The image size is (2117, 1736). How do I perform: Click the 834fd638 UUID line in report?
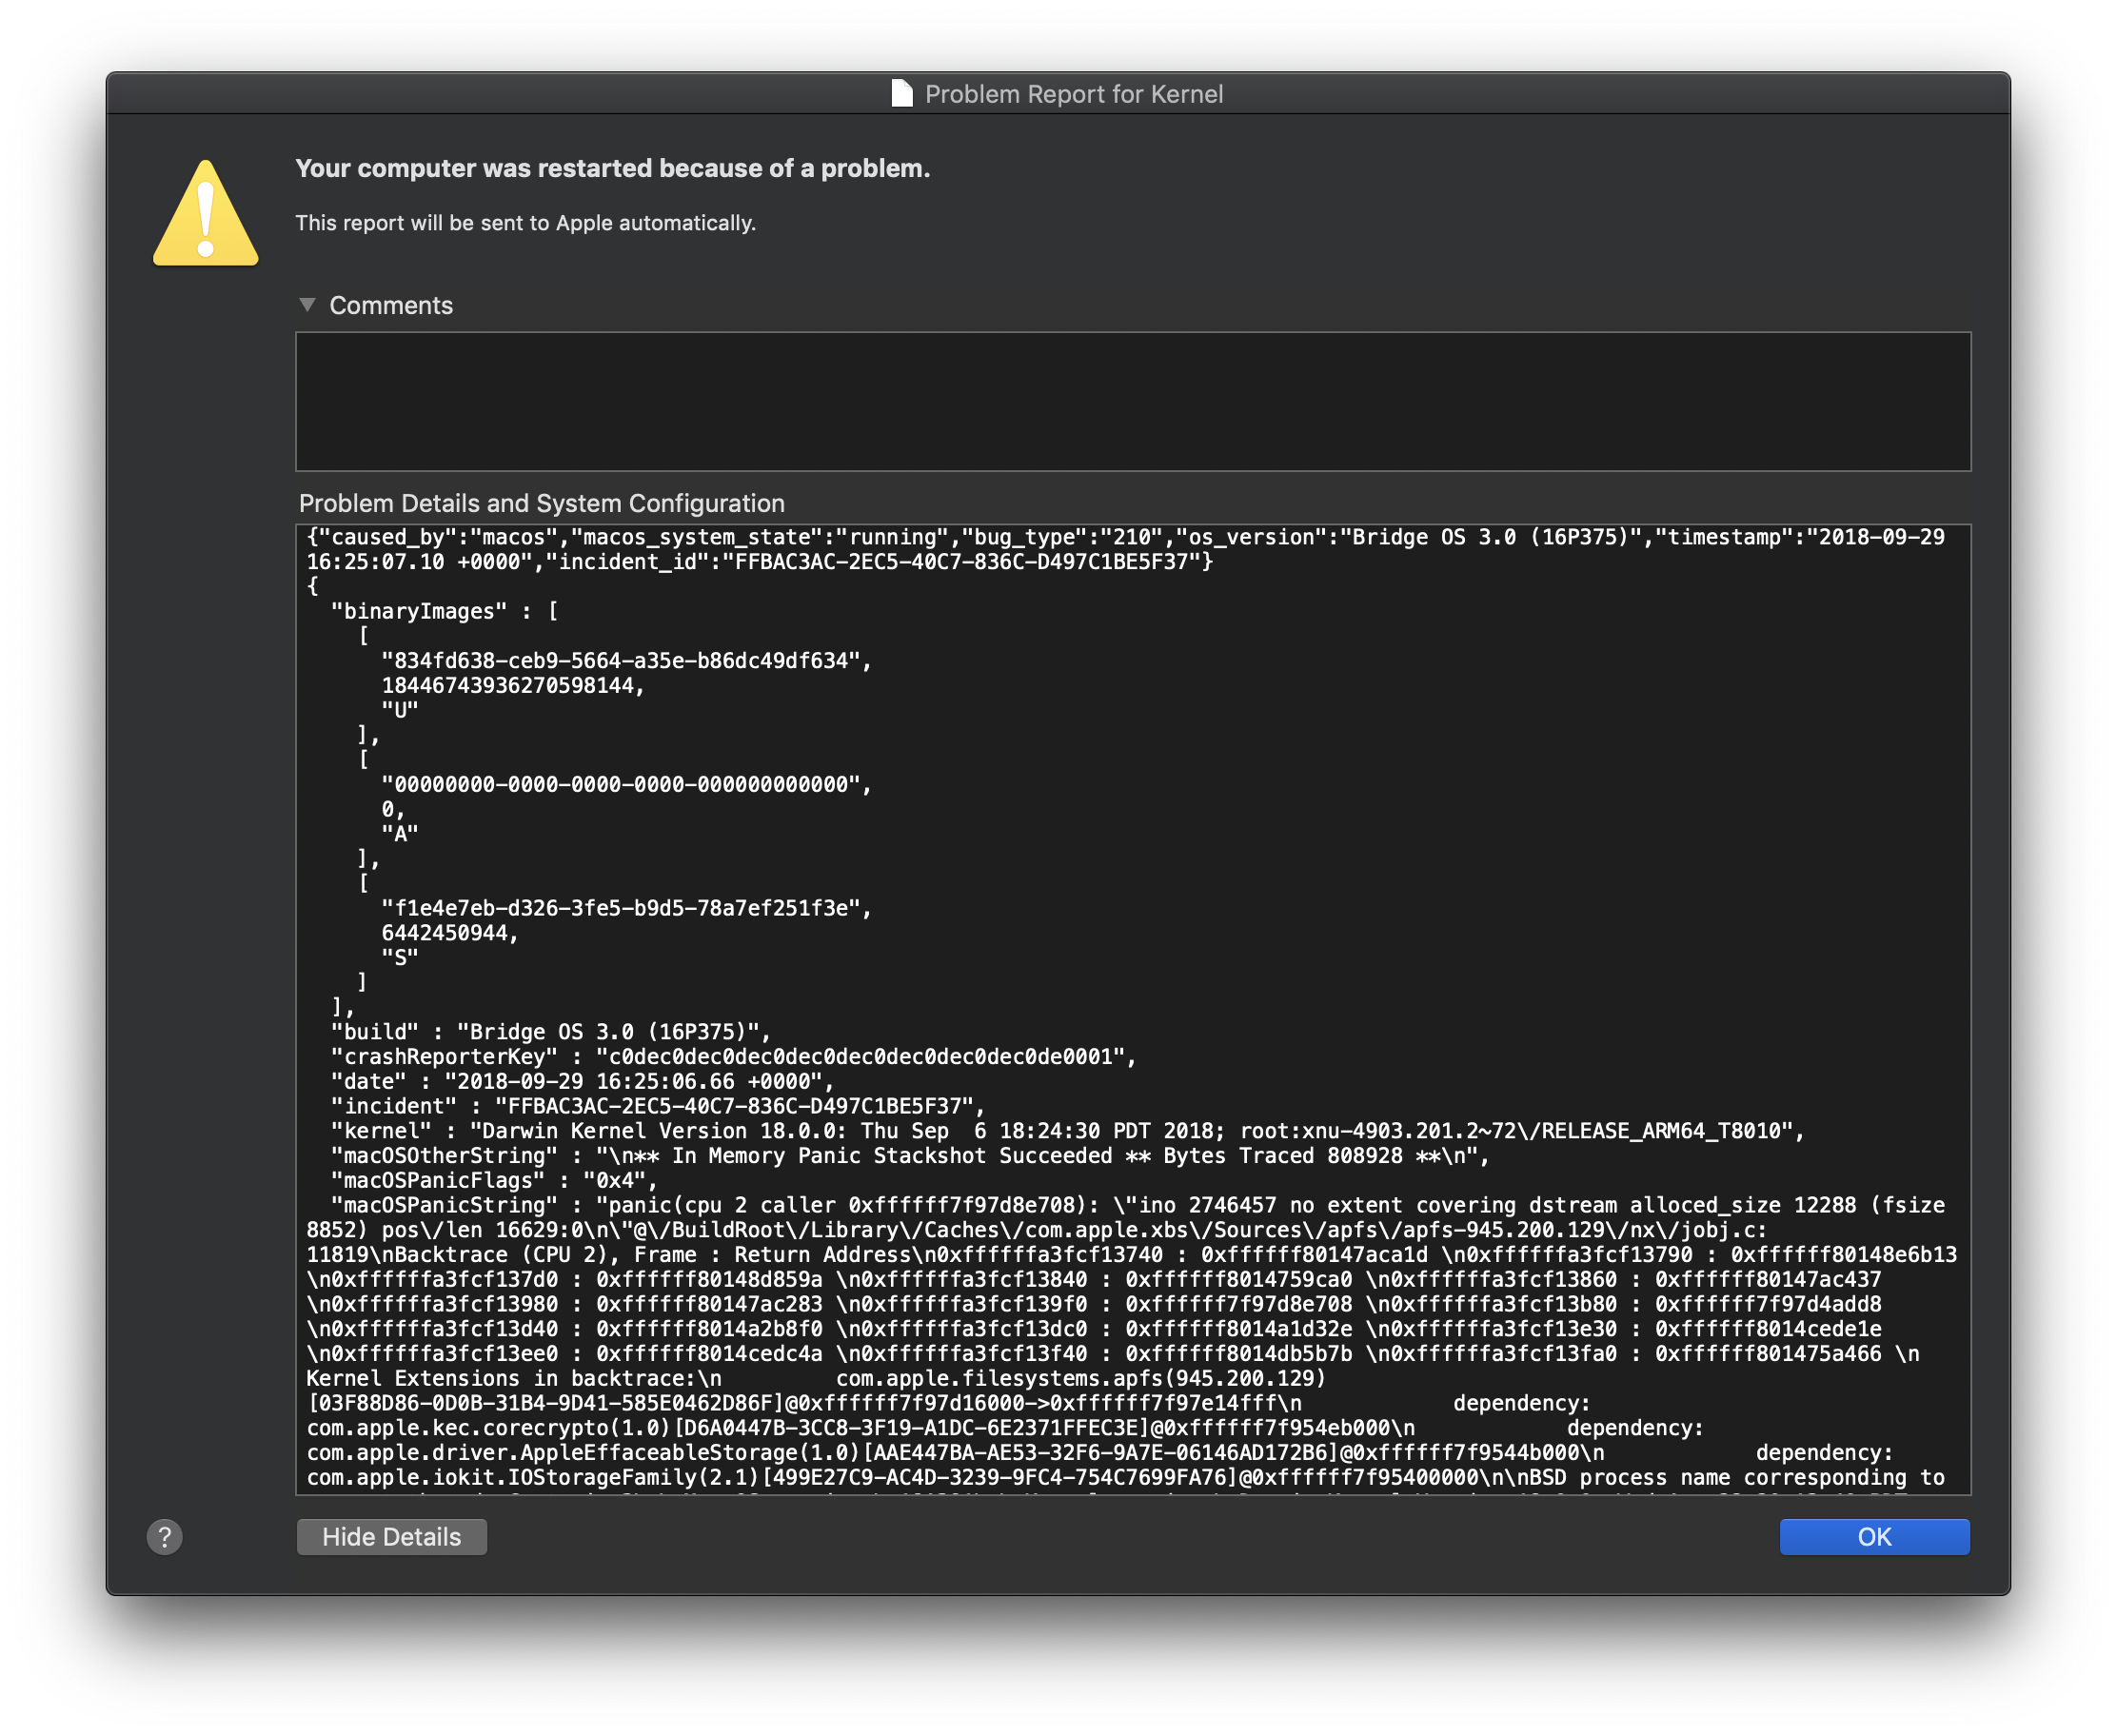coord(625,661)
